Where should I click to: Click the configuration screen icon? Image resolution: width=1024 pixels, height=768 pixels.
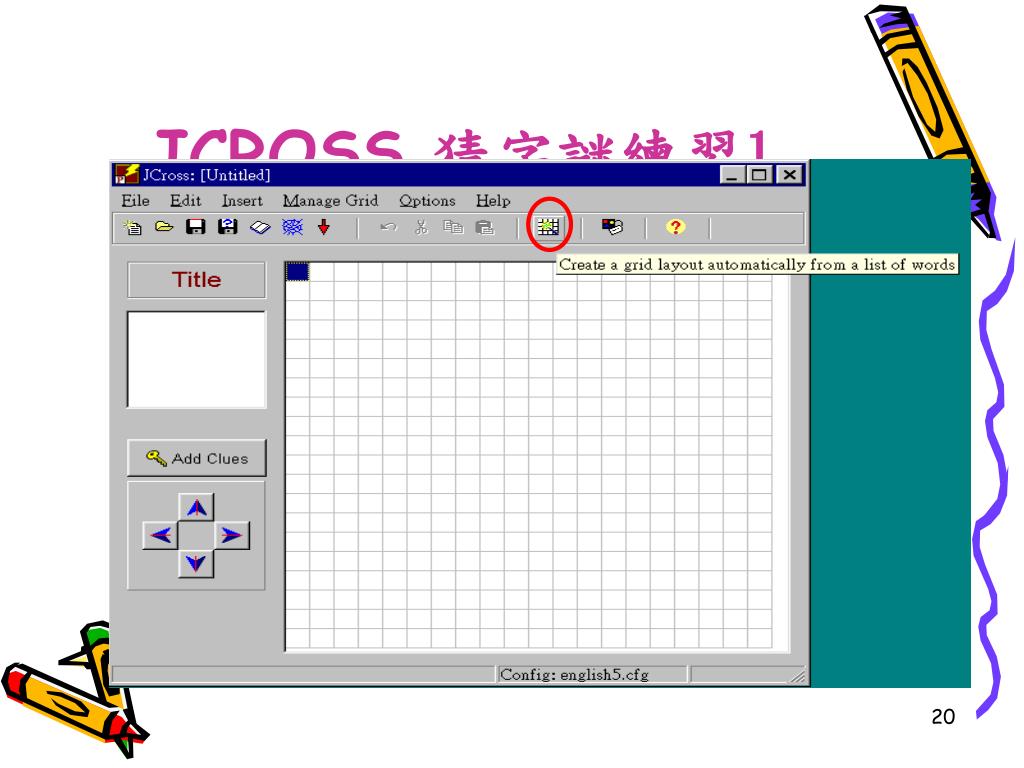612,227
